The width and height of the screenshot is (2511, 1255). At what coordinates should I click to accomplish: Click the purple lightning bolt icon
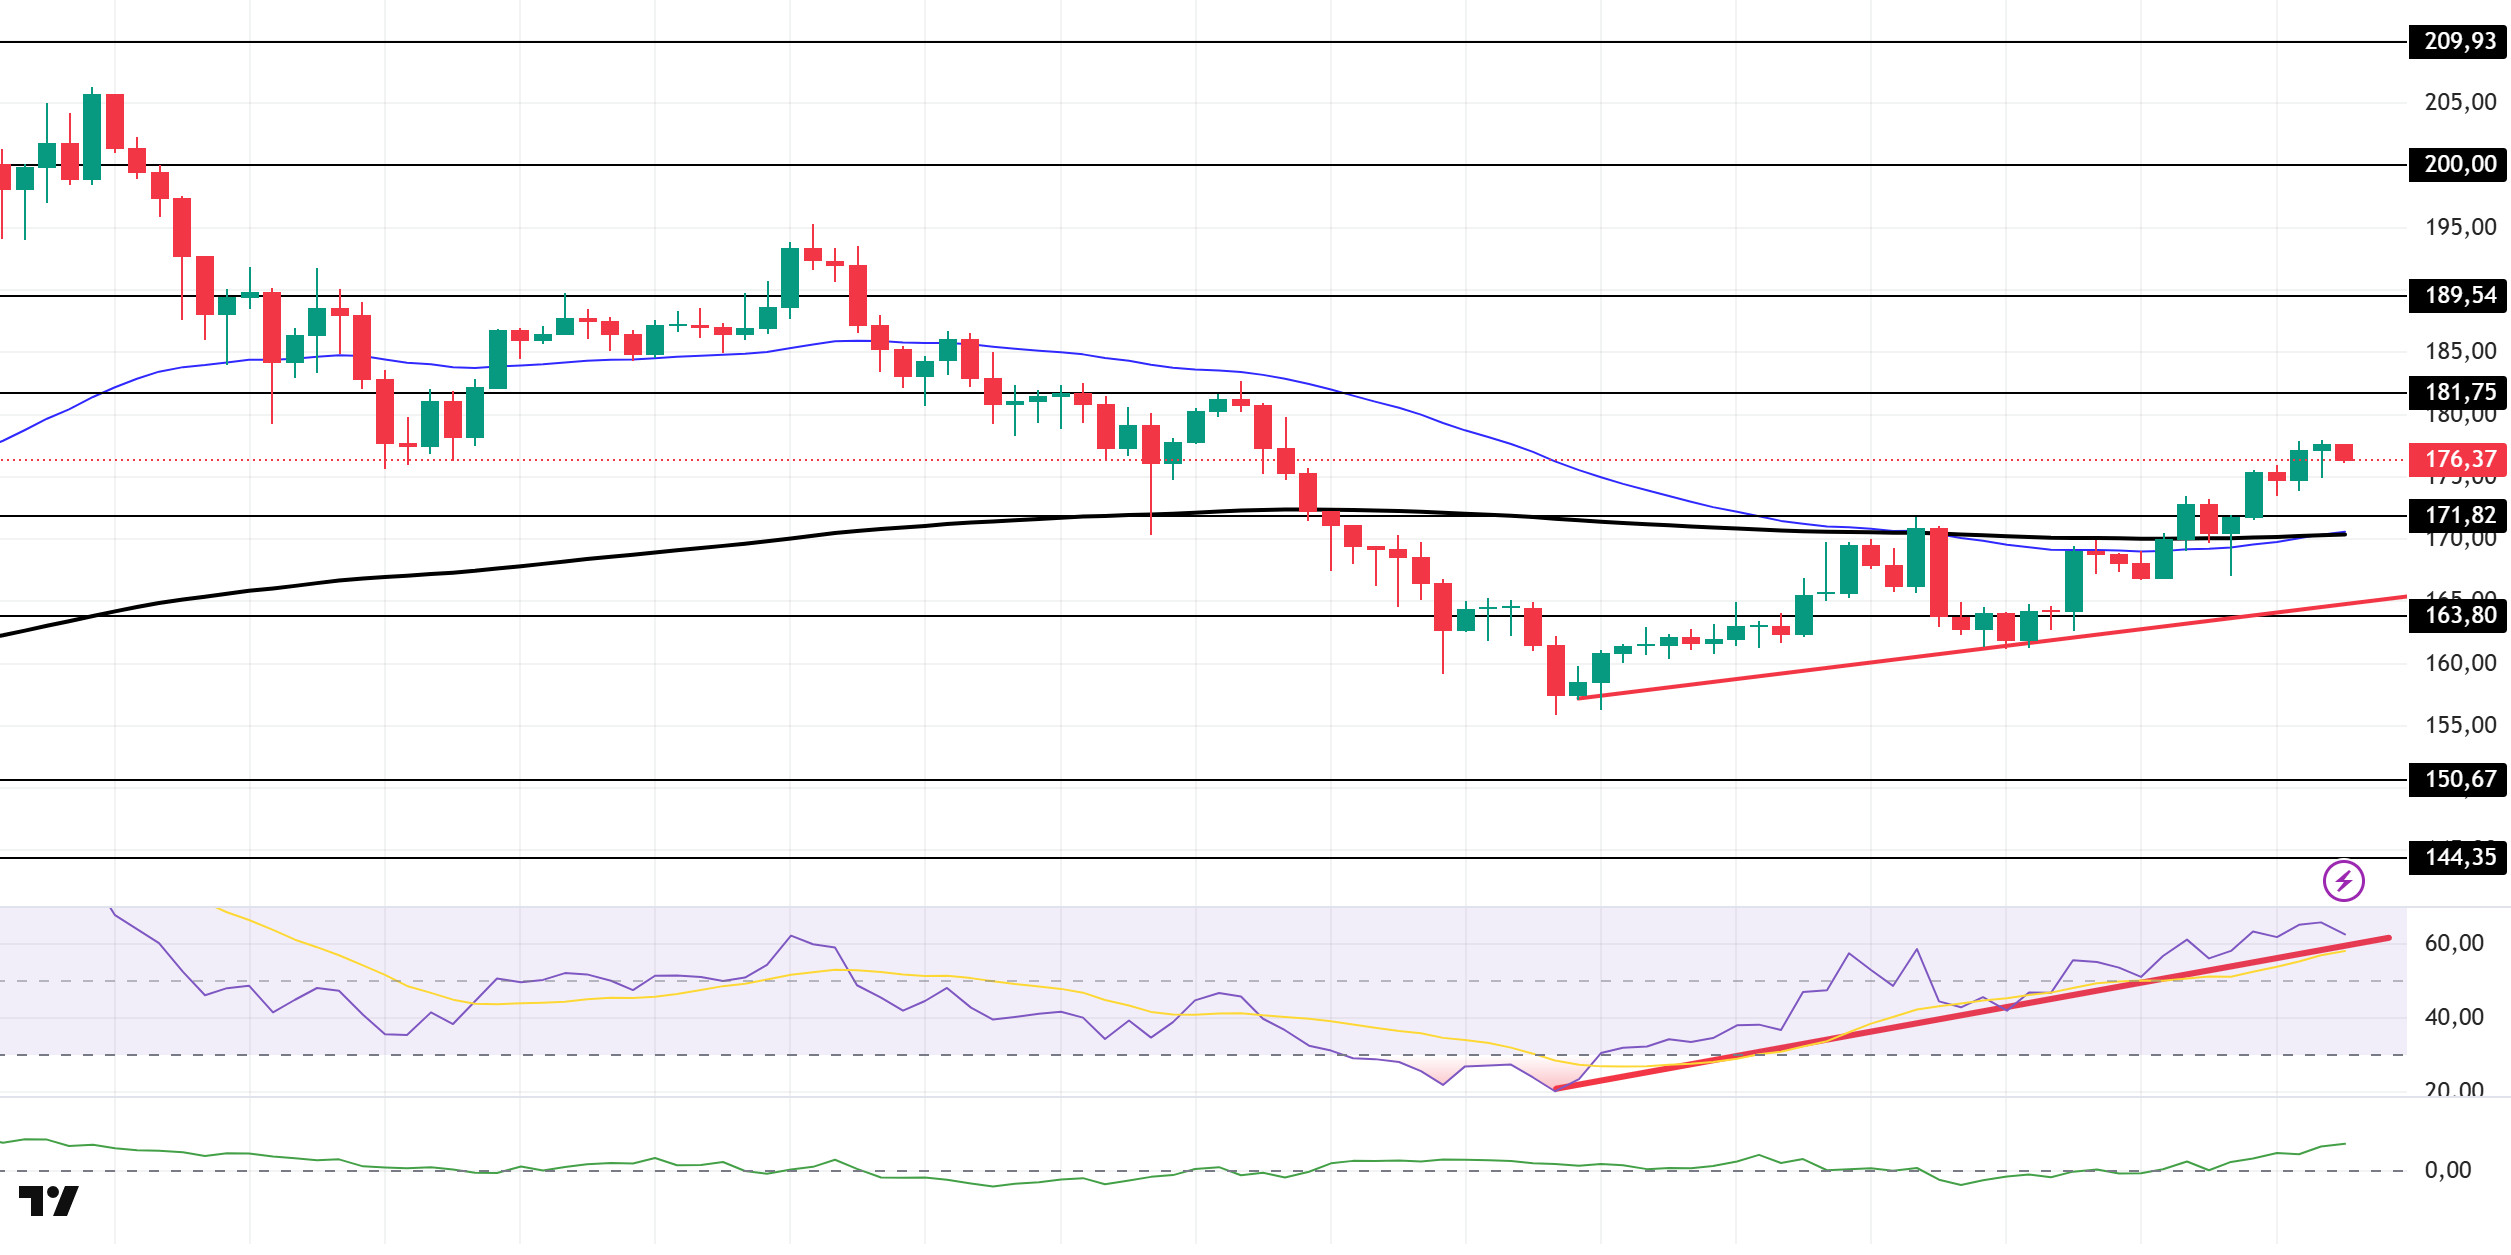pos(2343,881)
